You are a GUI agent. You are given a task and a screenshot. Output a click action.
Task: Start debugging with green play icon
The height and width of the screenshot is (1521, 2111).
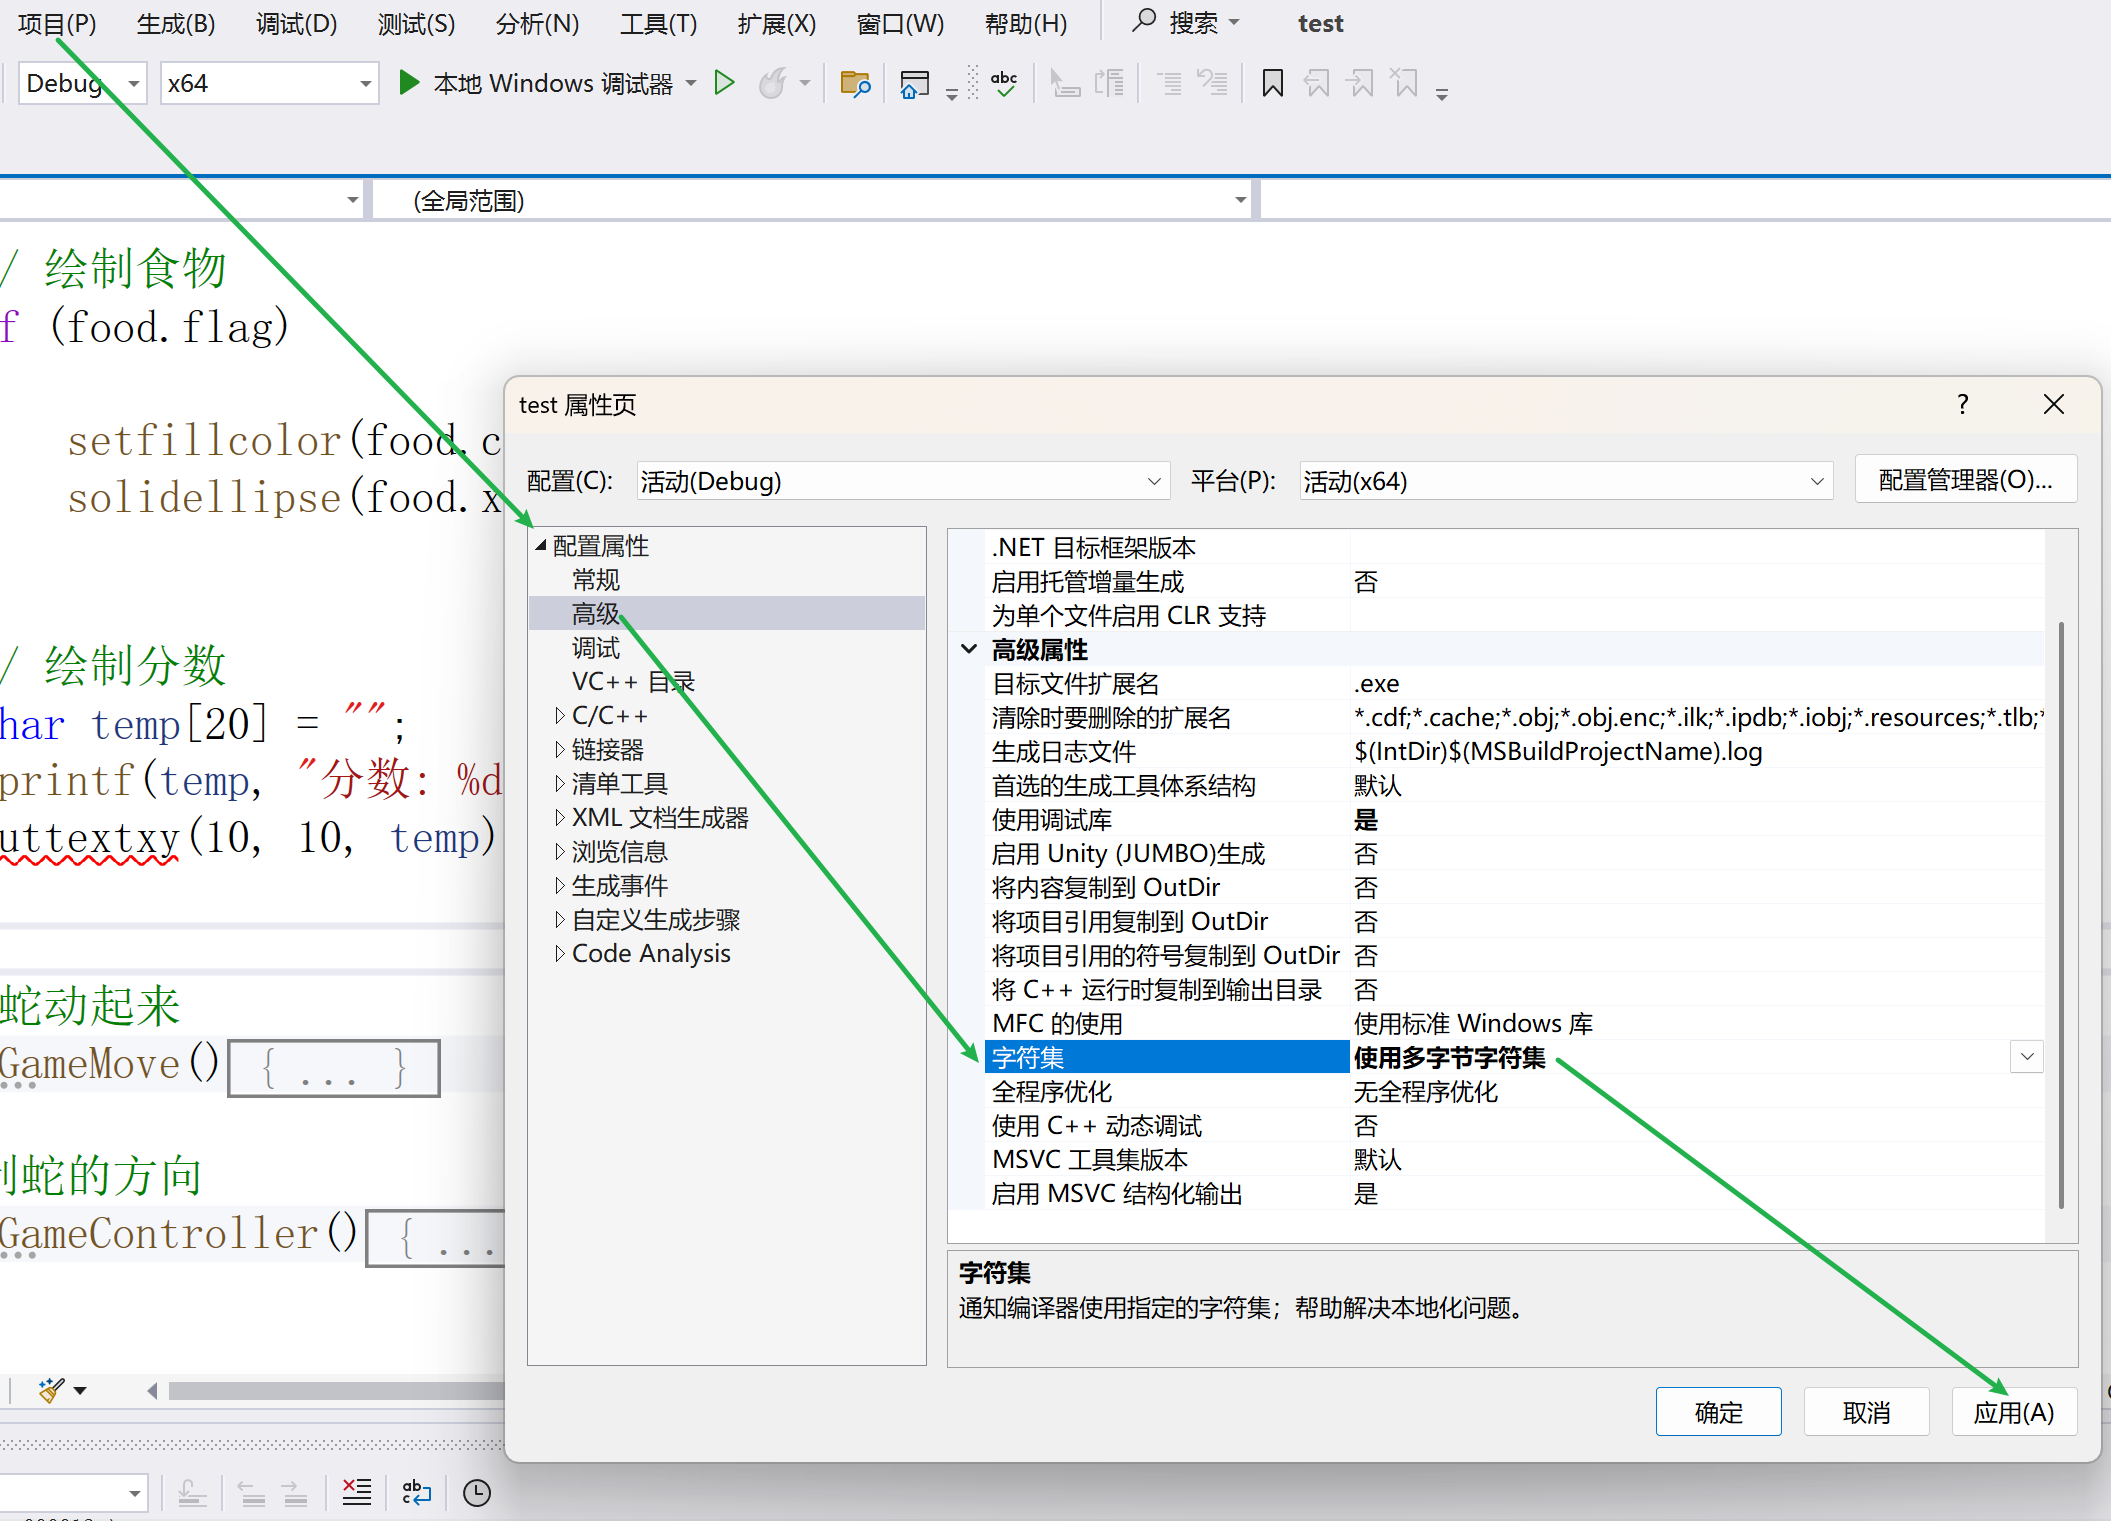[x=408, y=83]
